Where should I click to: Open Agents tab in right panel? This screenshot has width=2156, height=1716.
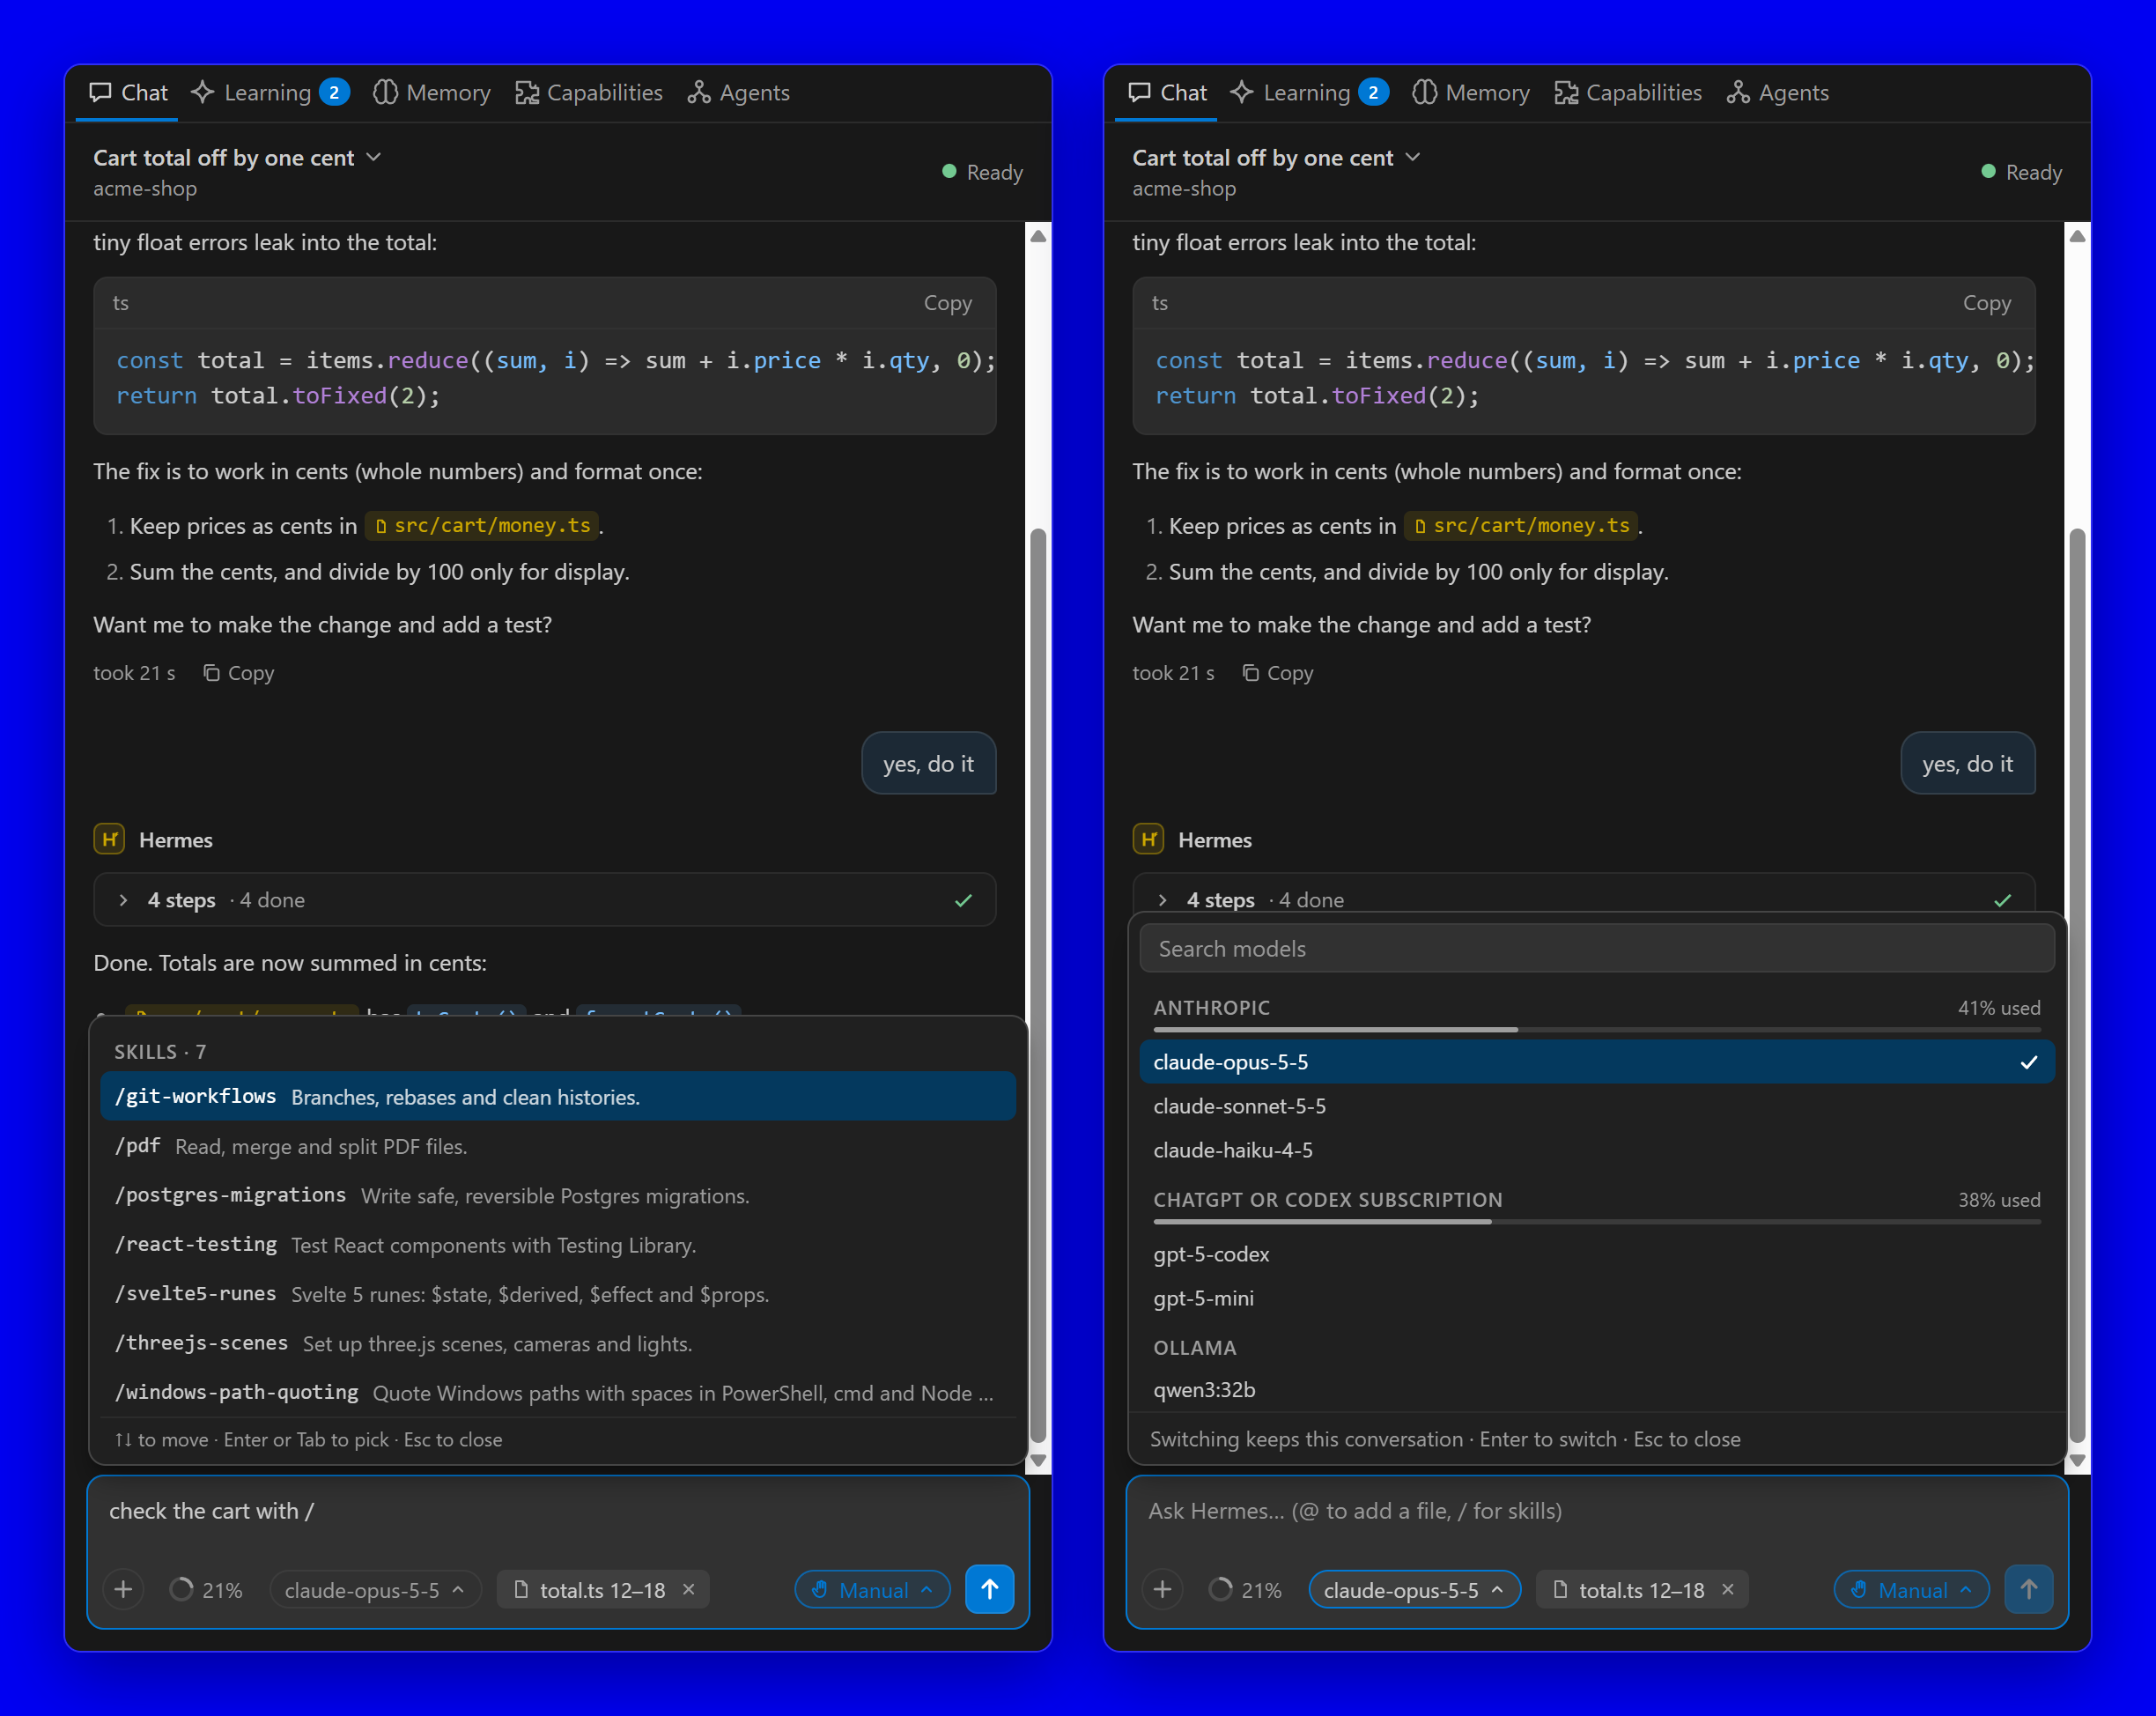[1778, 93]
